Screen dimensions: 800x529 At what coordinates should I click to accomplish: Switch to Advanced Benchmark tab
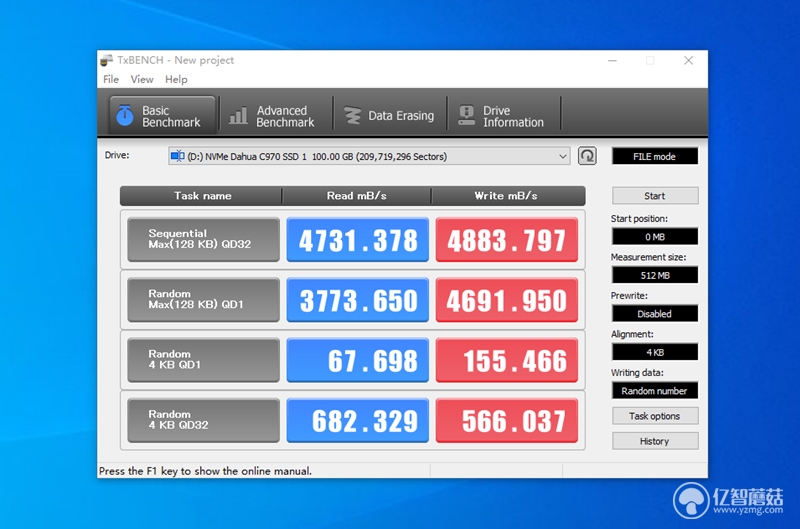tap(276, 116)
